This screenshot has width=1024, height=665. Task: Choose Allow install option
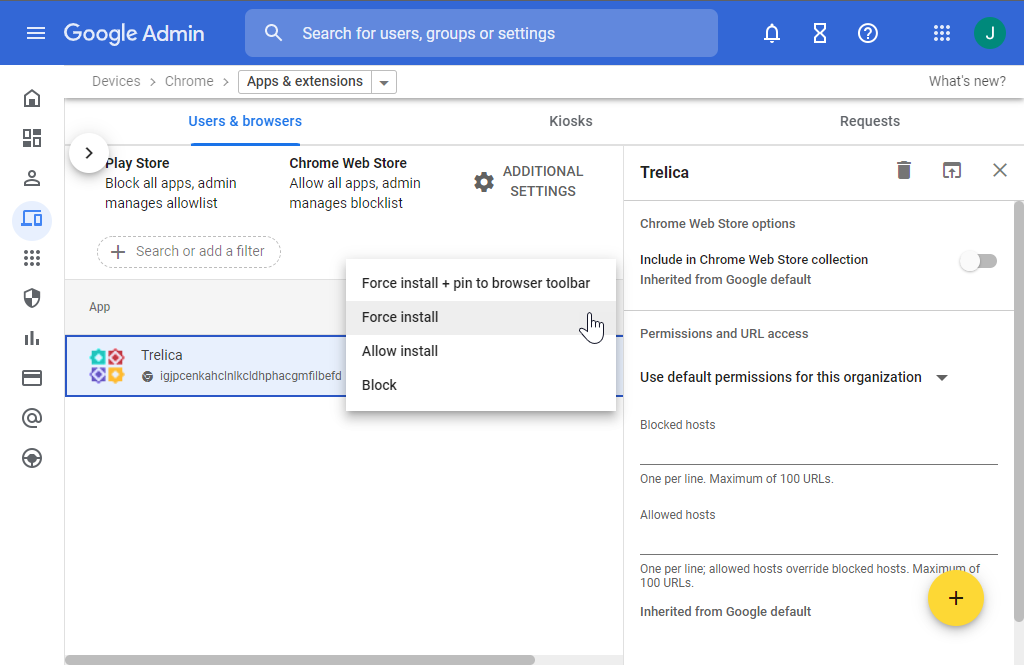[481, 351]
